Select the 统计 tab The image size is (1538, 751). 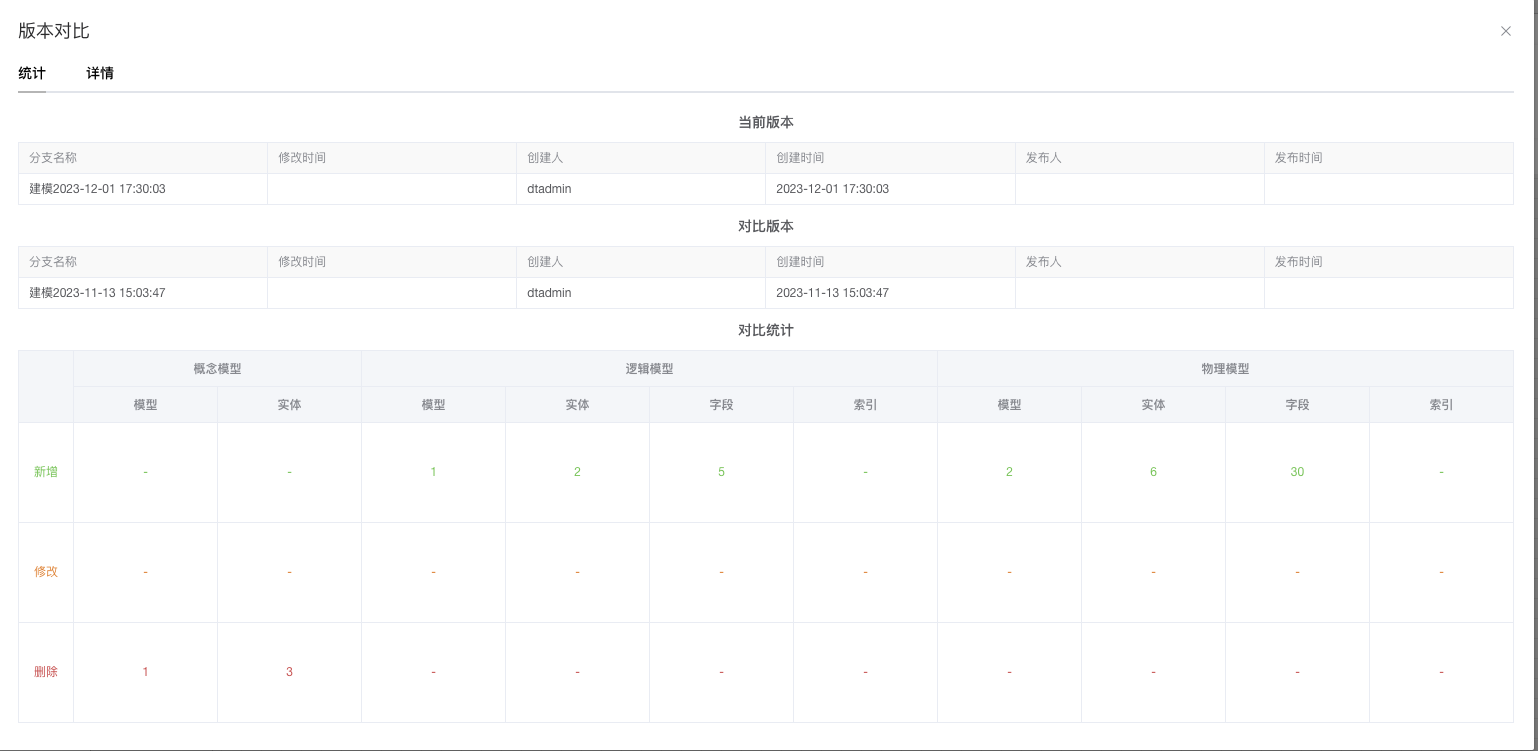click(32, 73)
